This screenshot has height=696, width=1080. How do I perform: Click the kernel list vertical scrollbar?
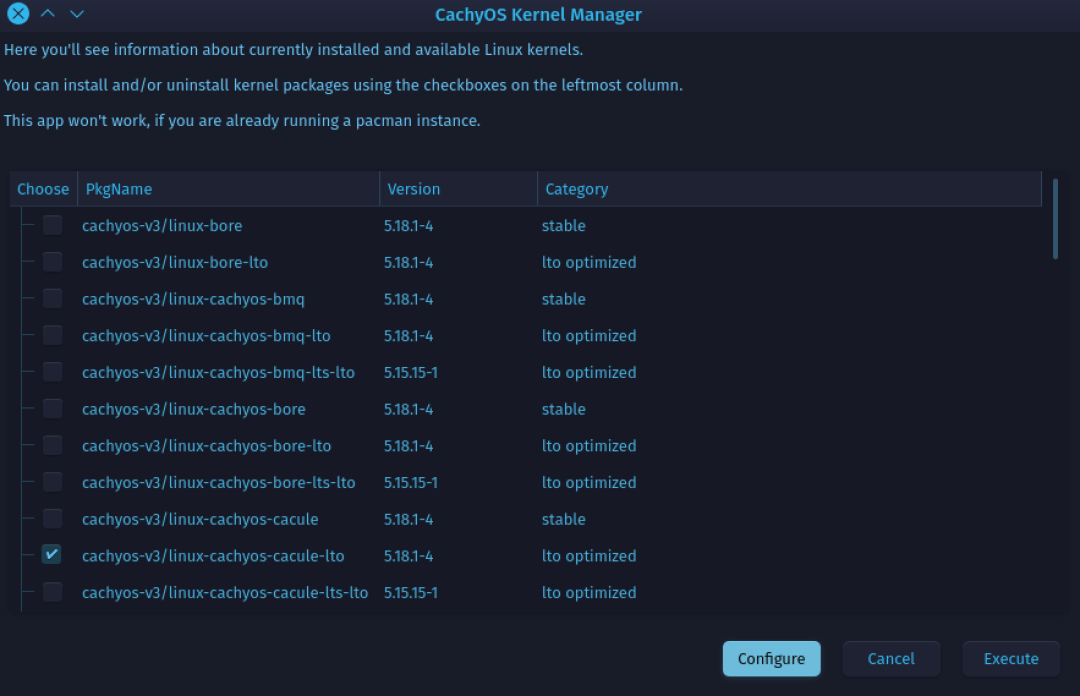tap(1055, 219)
